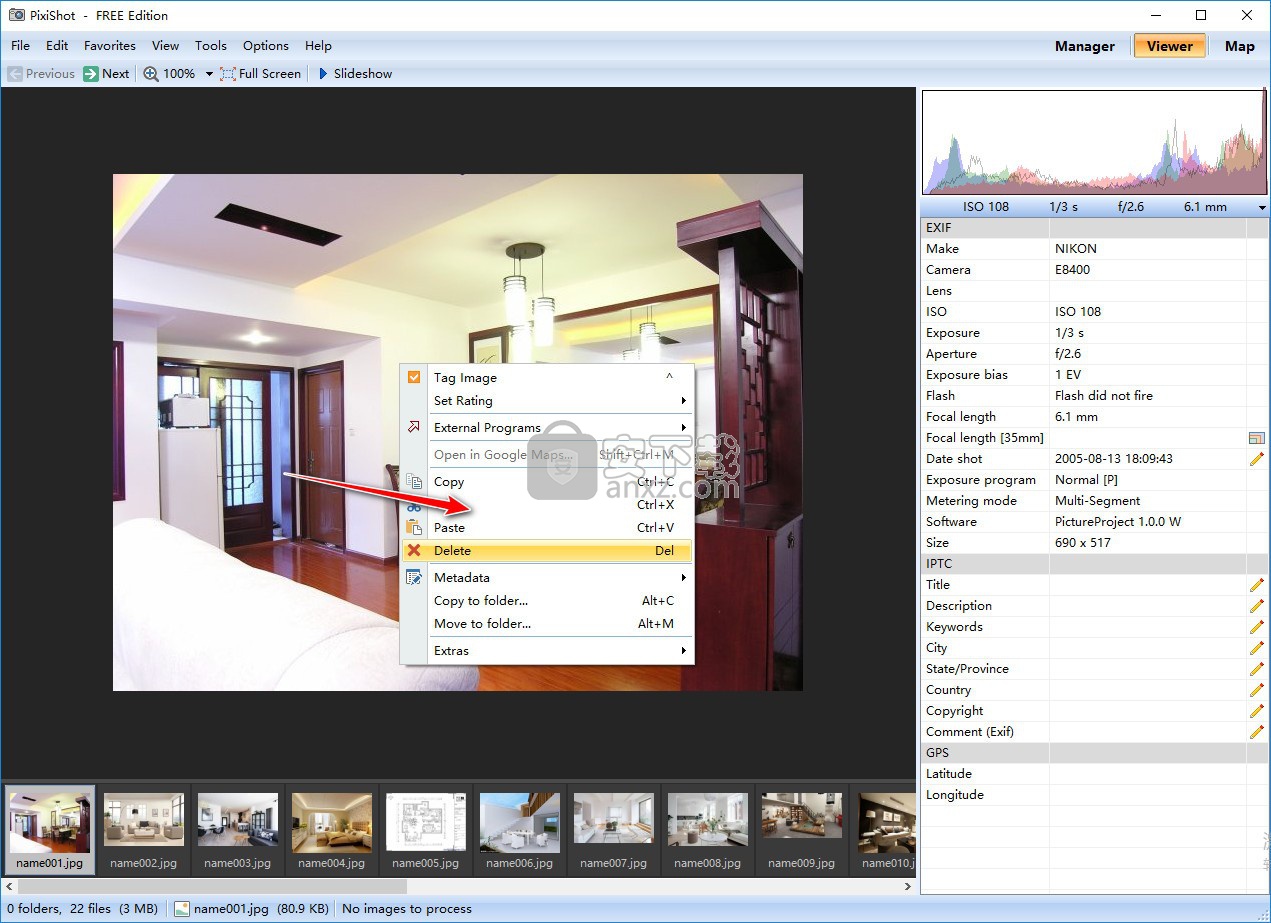Choose Copy to folder... from context menu

(x=546, y=601)
